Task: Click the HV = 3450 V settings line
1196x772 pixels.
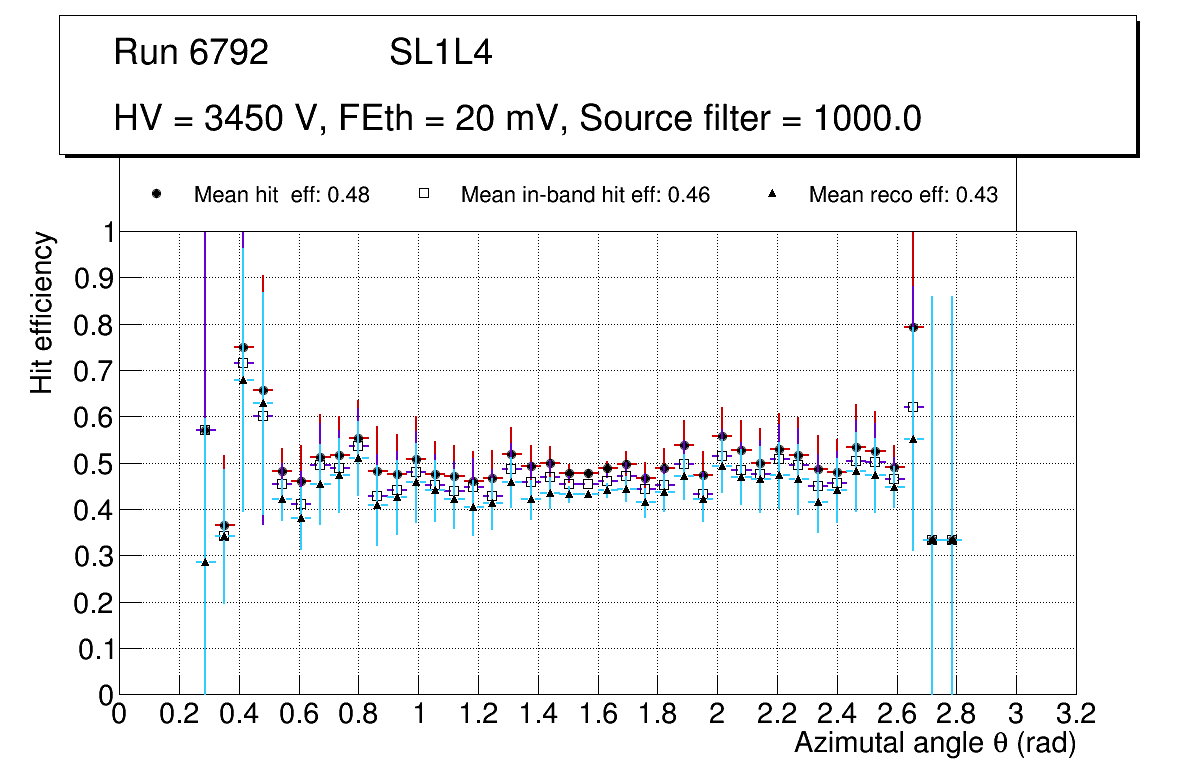Action: point(517,119)
